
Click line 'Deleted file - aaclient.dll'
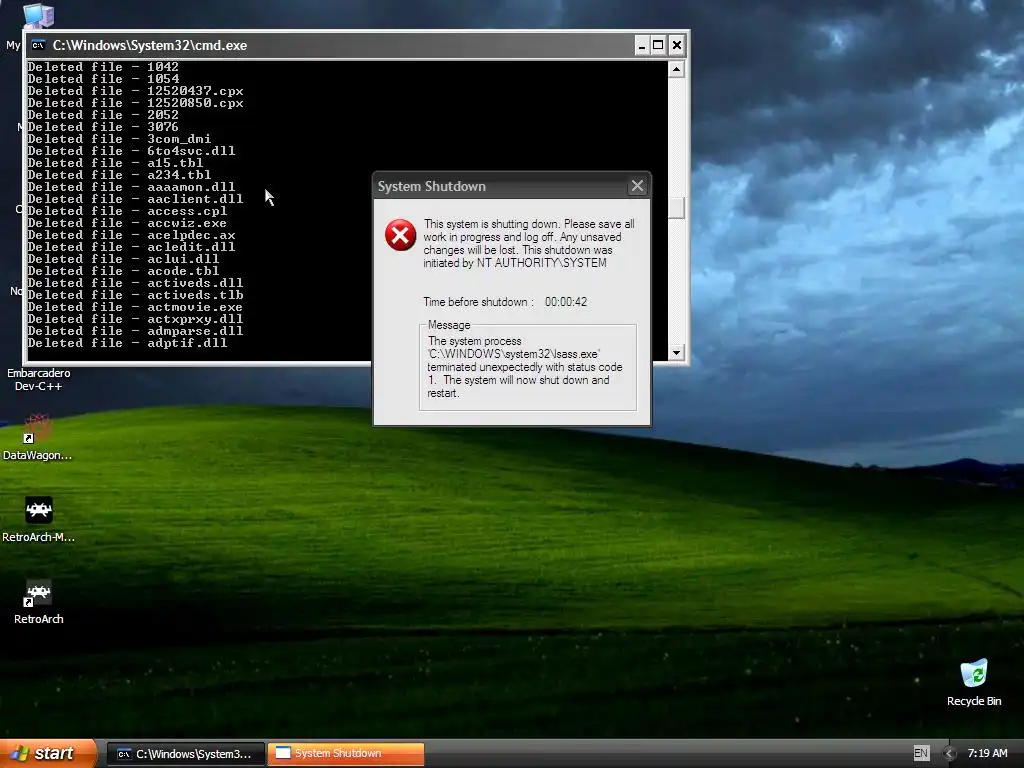(135, 199)
